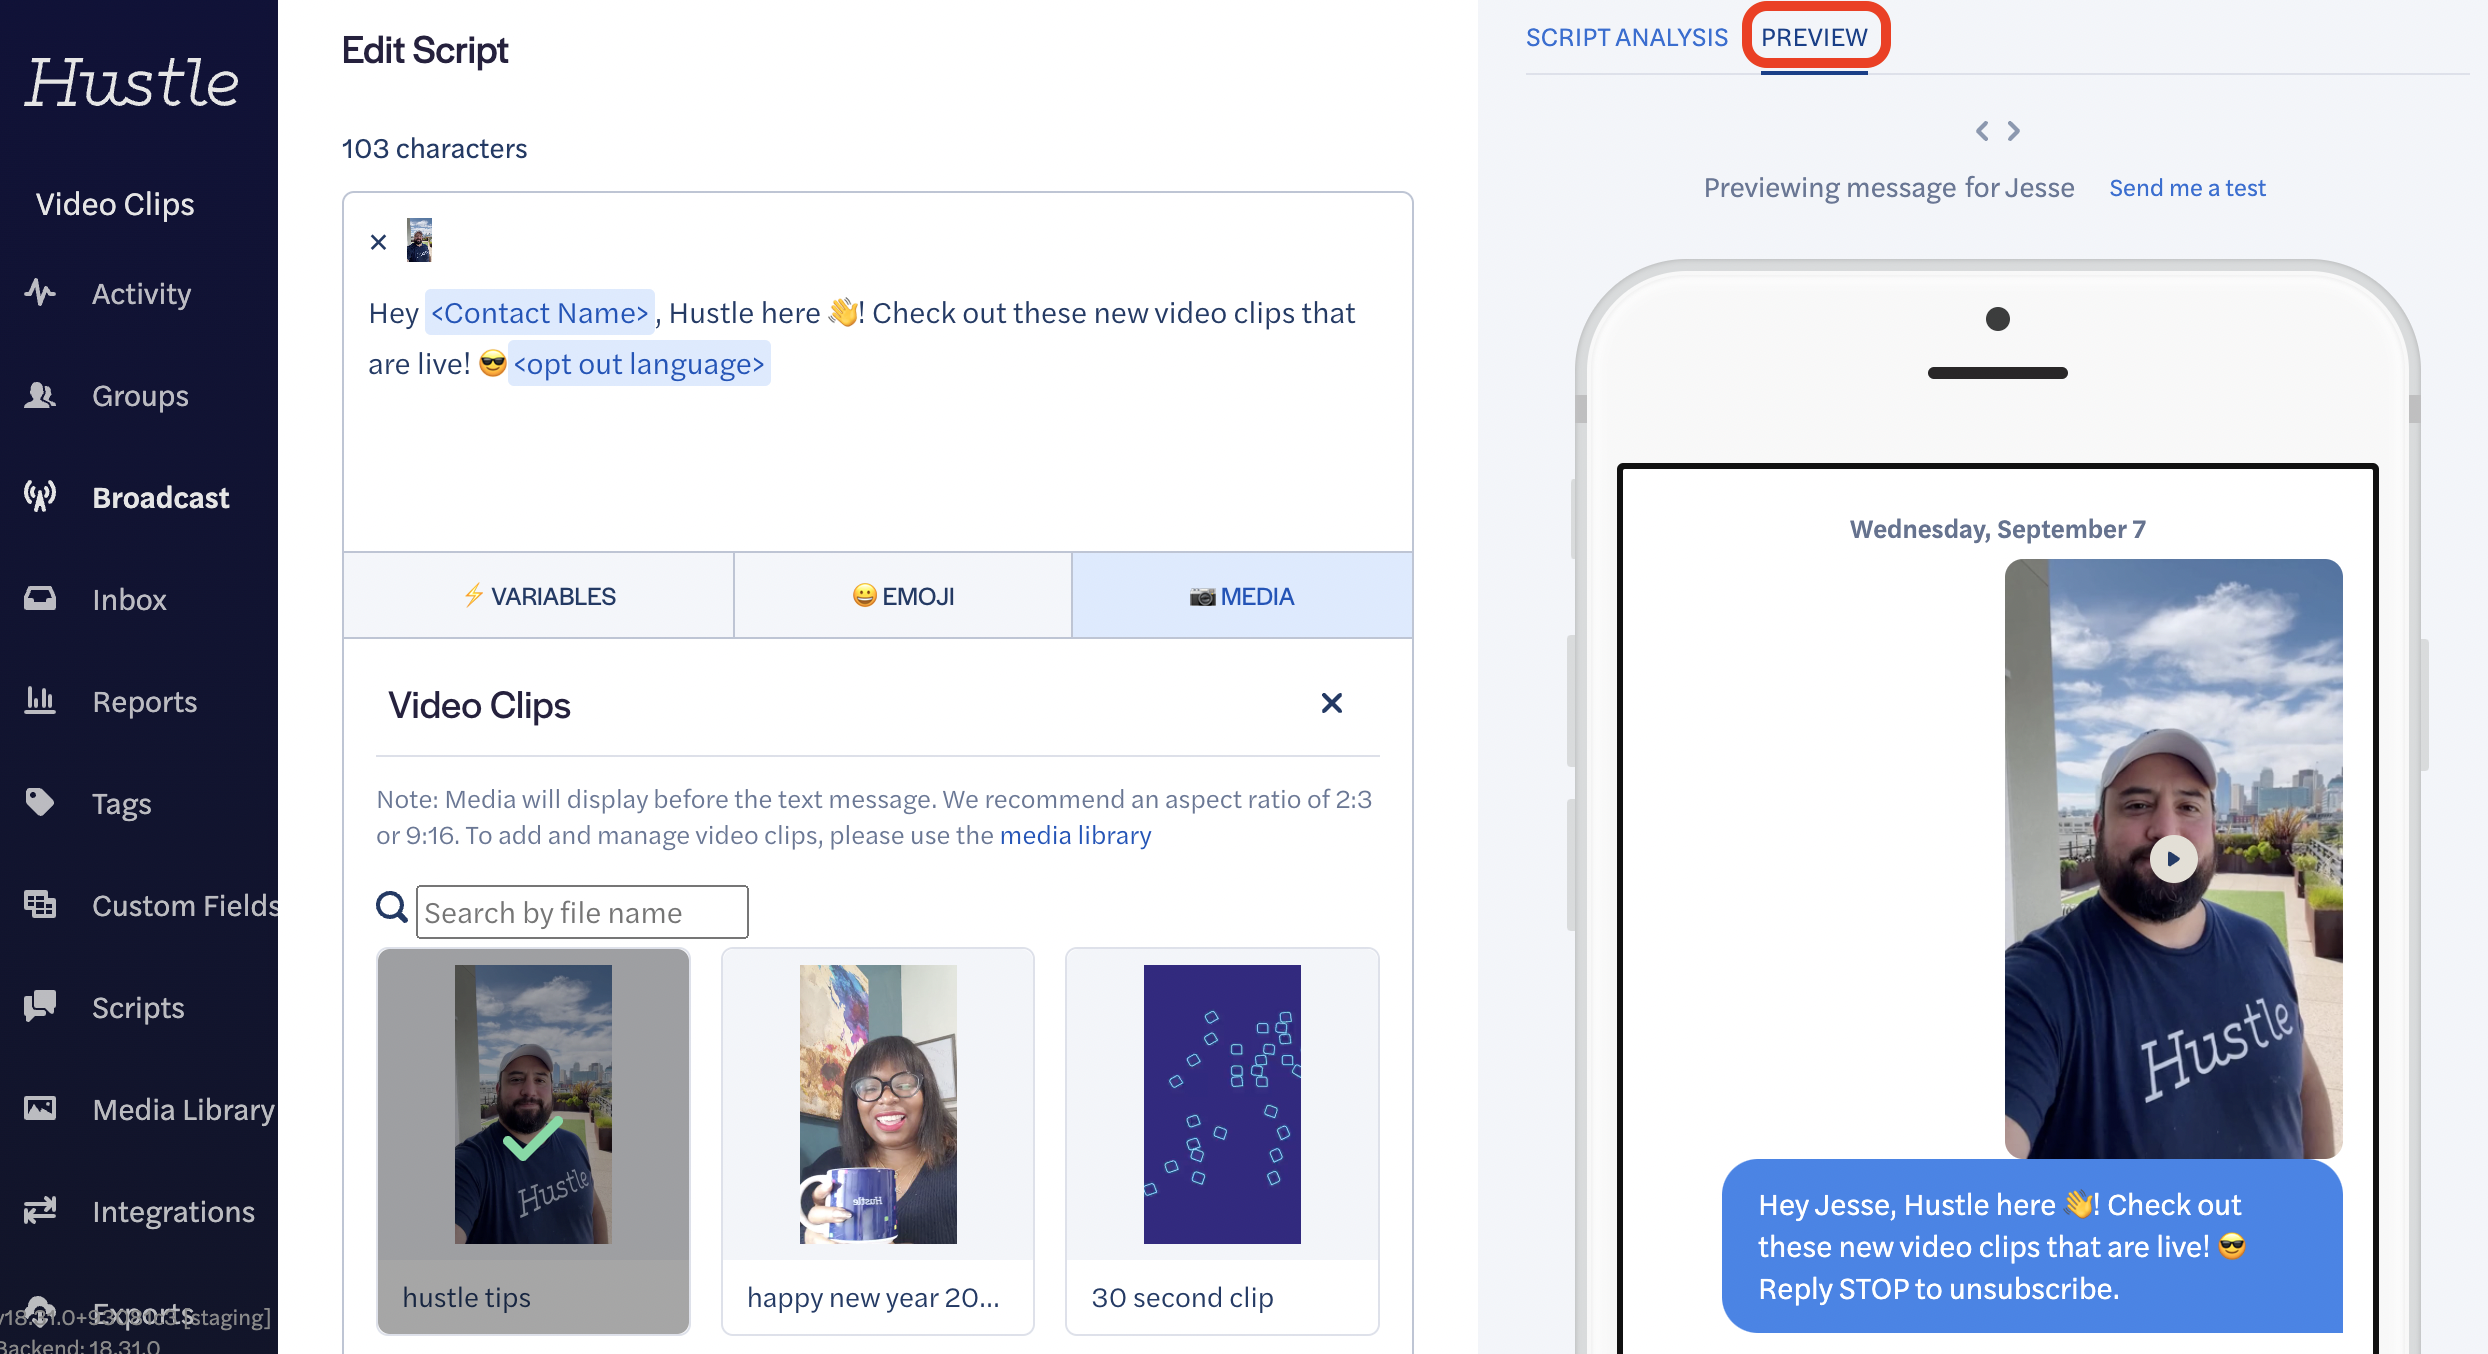
Task: Open Scripts in the sidebar
Action: coord(139,1008)
